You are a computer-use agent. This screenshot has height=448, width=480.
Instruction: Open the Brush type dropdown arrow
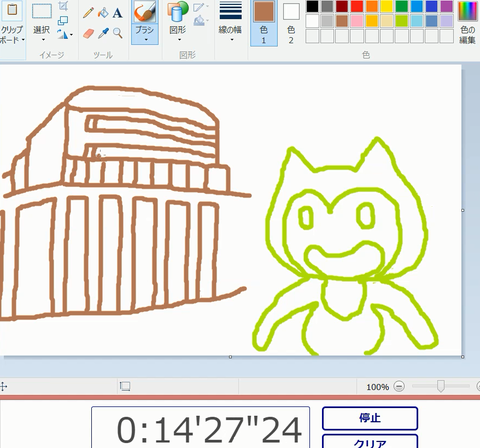click(146, 40)
